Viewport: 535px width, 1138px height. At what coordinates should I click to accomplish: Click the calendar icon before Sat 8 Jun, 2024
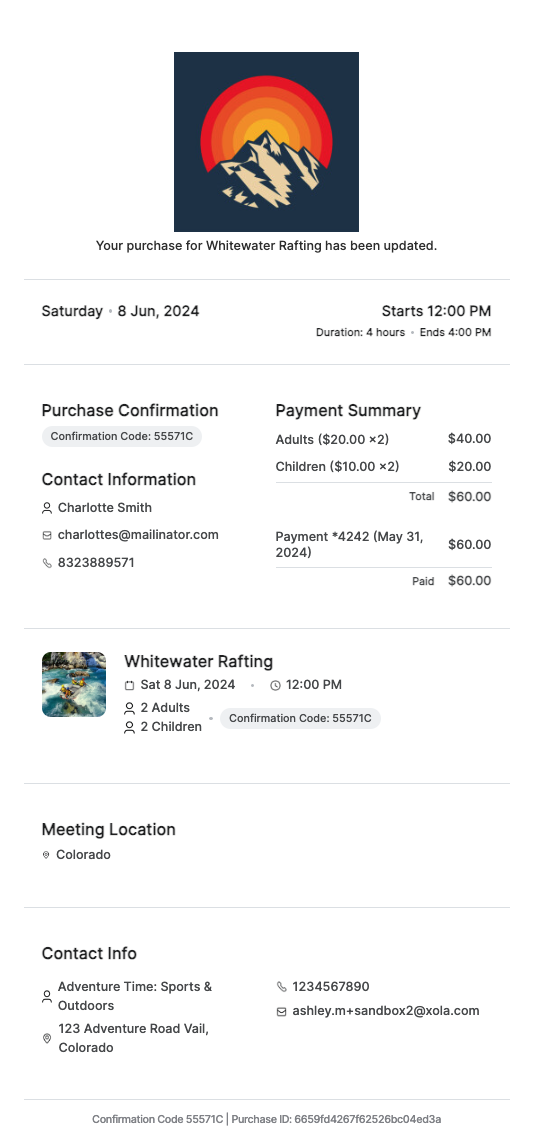129,685
